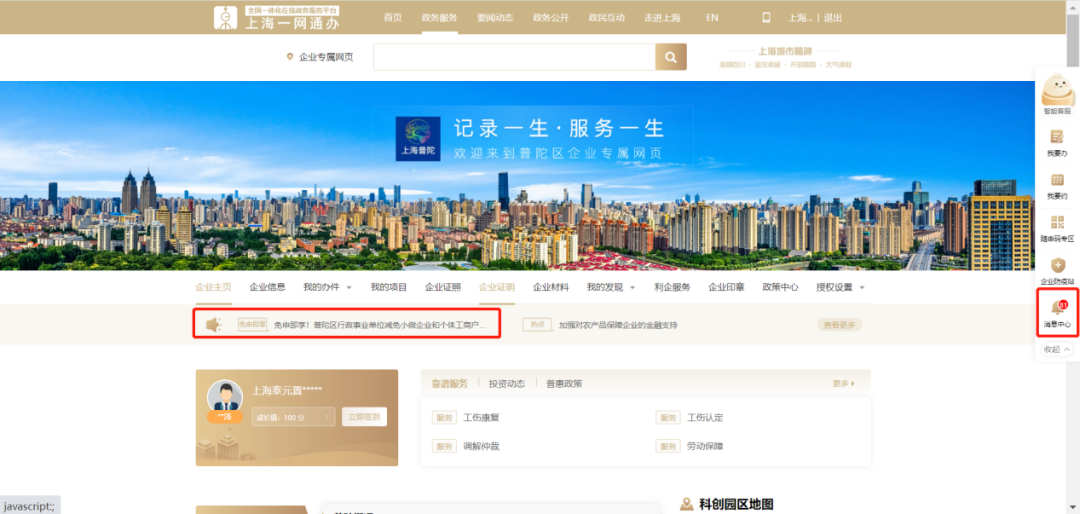The width and height of the screenshot is (1080, 514).
Task: Click the user avatar picture
Action: 224,397
